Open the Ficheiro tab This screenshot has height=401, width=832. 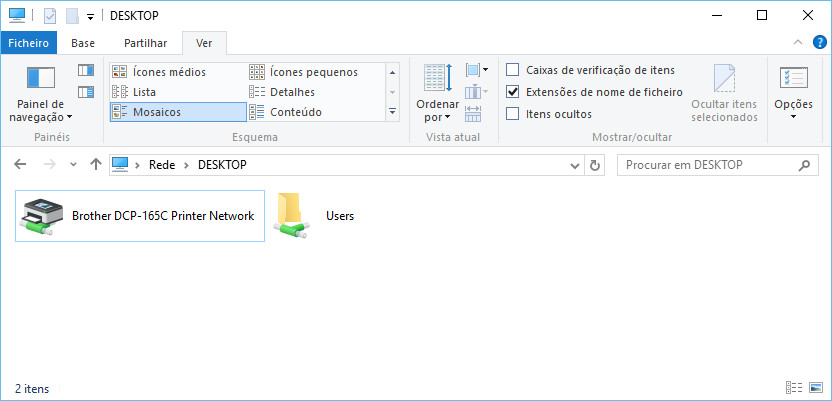[x=28, y=43]
